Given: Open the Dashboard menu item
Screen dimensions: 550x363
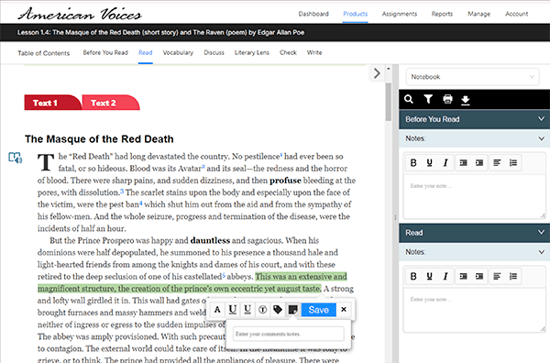Looking at the screenshot, I should click(x=314, y=14).
